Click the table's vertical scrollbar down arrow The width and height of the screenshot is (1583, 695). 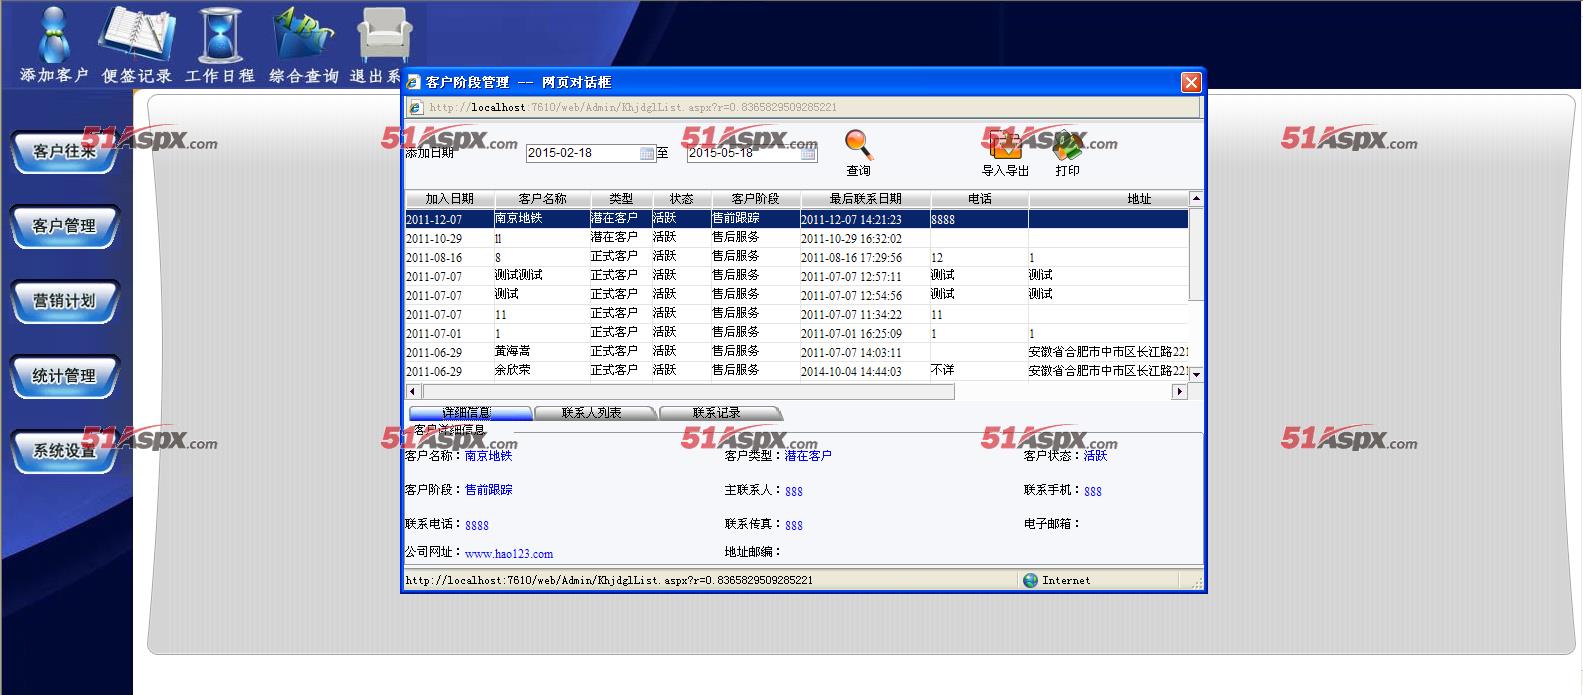[1196, 374]
